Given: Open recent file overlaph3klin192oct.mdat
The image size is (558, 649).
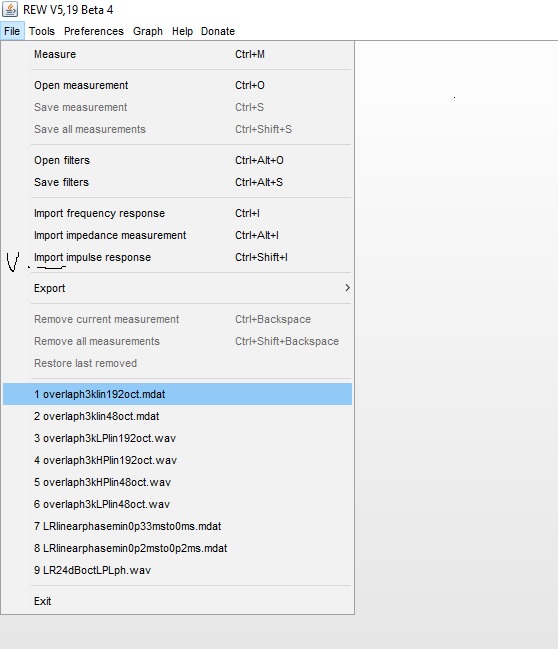Looking at the screenshot, I should click(177, 394).
